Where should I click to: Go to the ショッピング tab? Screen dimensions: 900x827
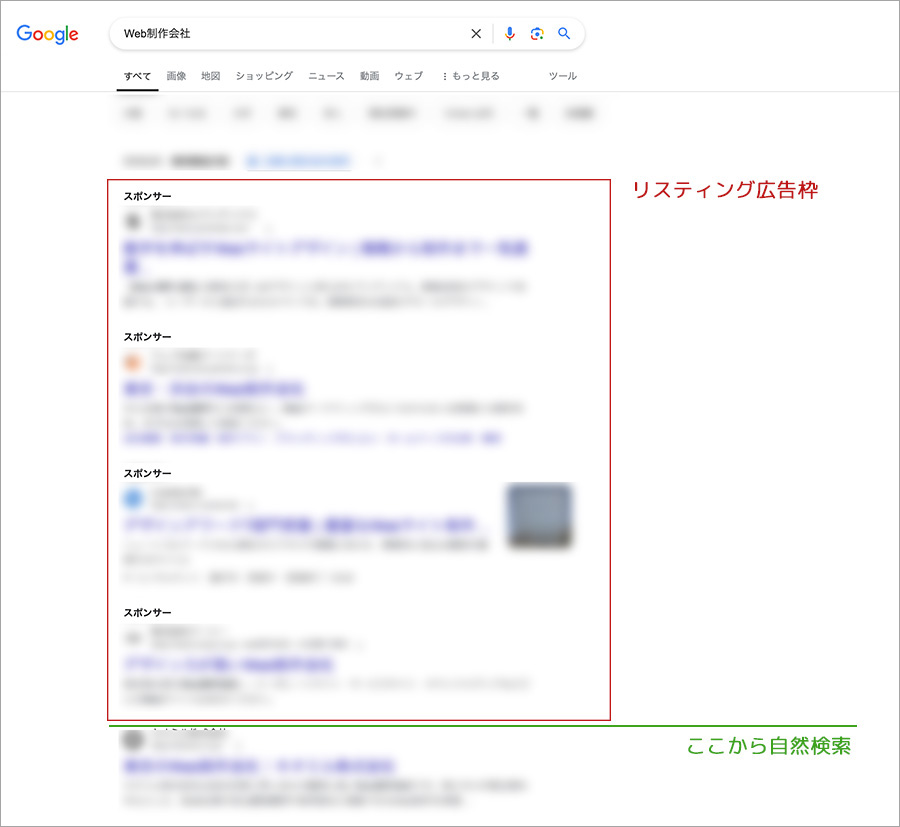click(264, 76)
